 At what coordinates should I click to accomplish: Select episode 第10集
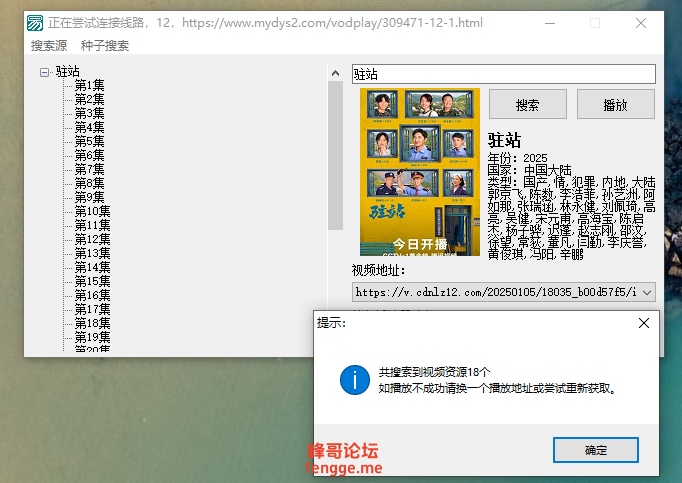(x=92, y=211)
